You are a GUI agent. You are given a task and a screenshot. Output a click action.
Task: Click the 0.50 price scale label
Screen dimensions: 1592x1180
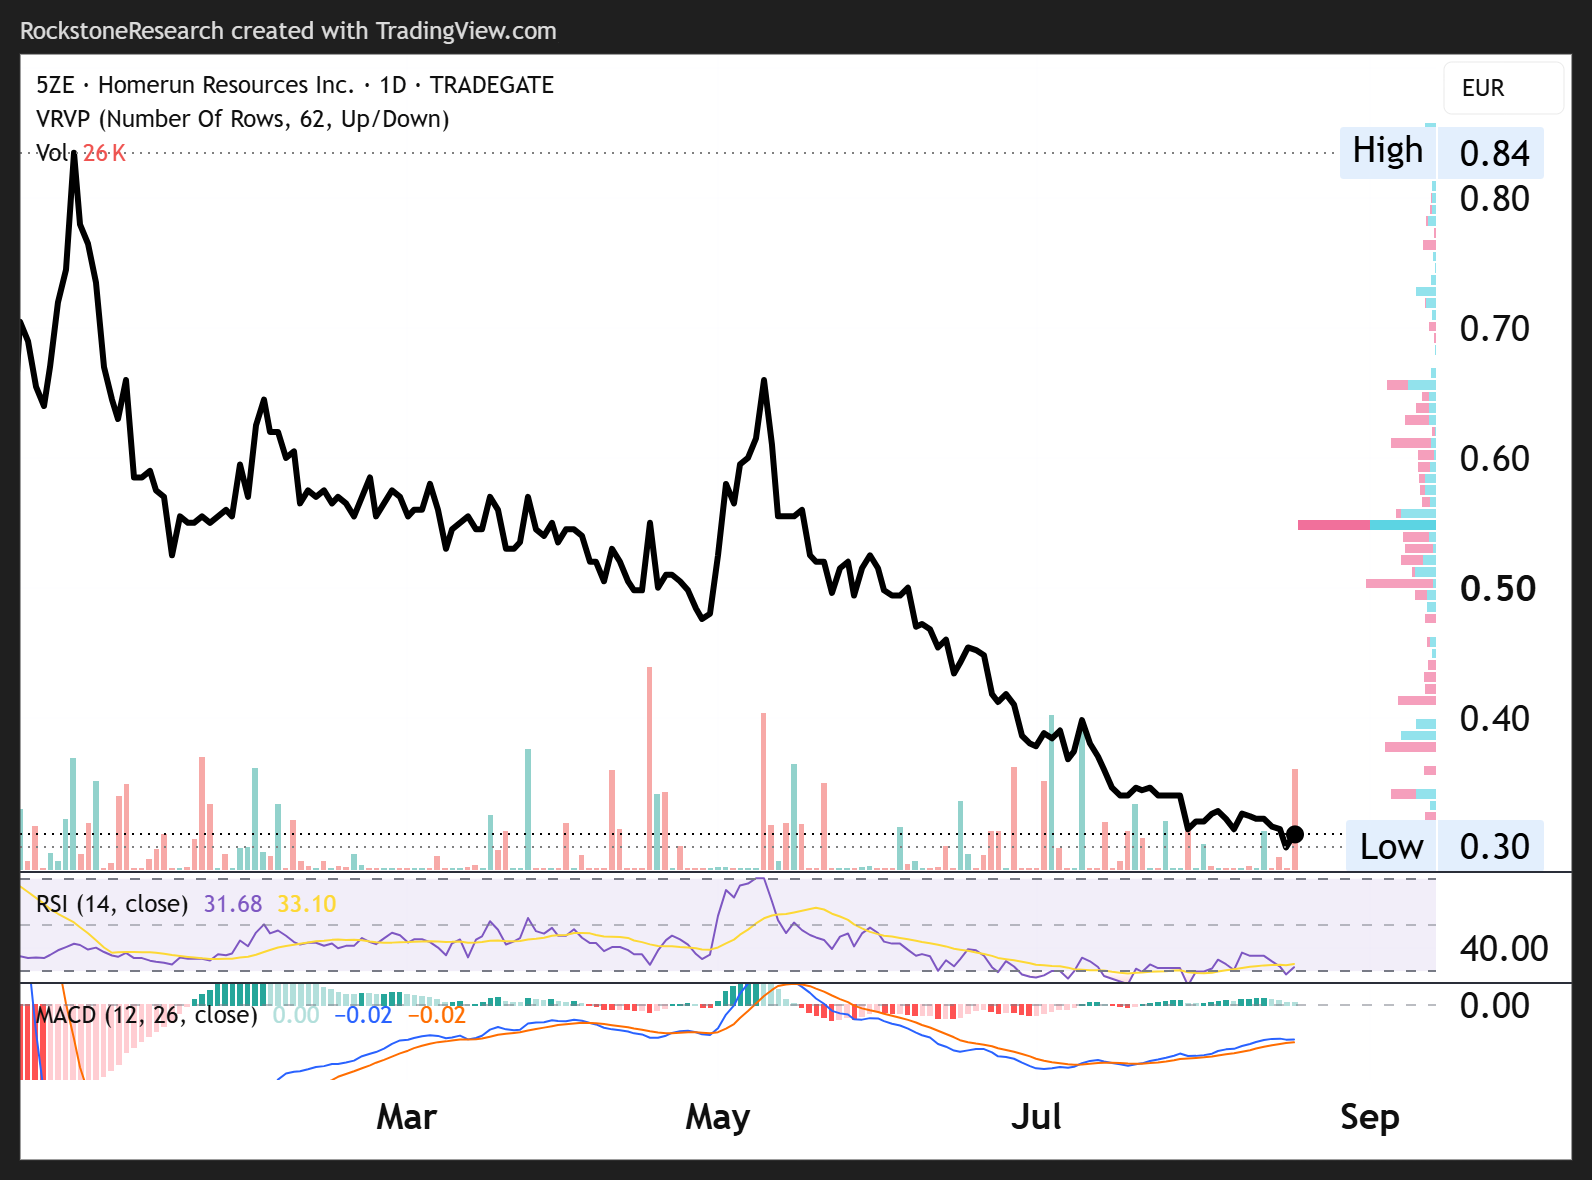(1497, 588)
